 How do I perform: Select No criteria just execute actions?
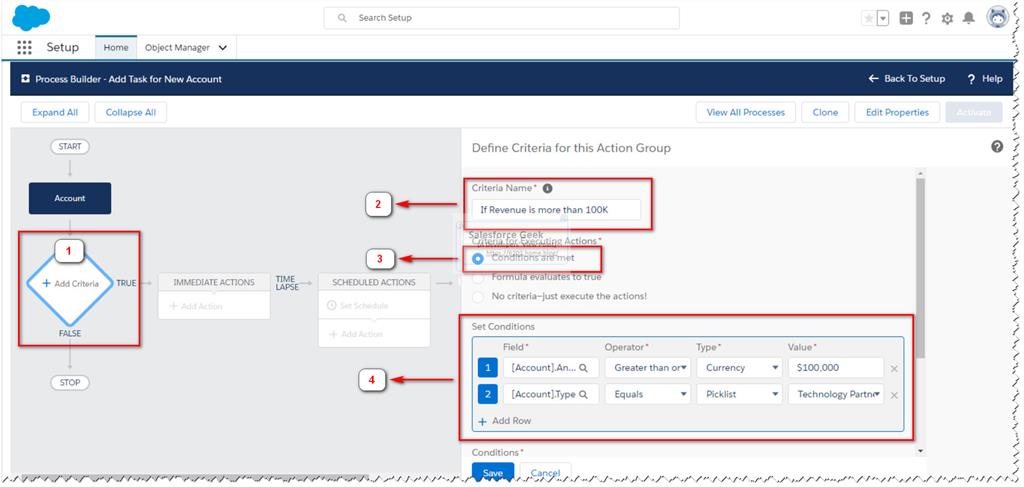pyautogui.click(x=478, y=296)
